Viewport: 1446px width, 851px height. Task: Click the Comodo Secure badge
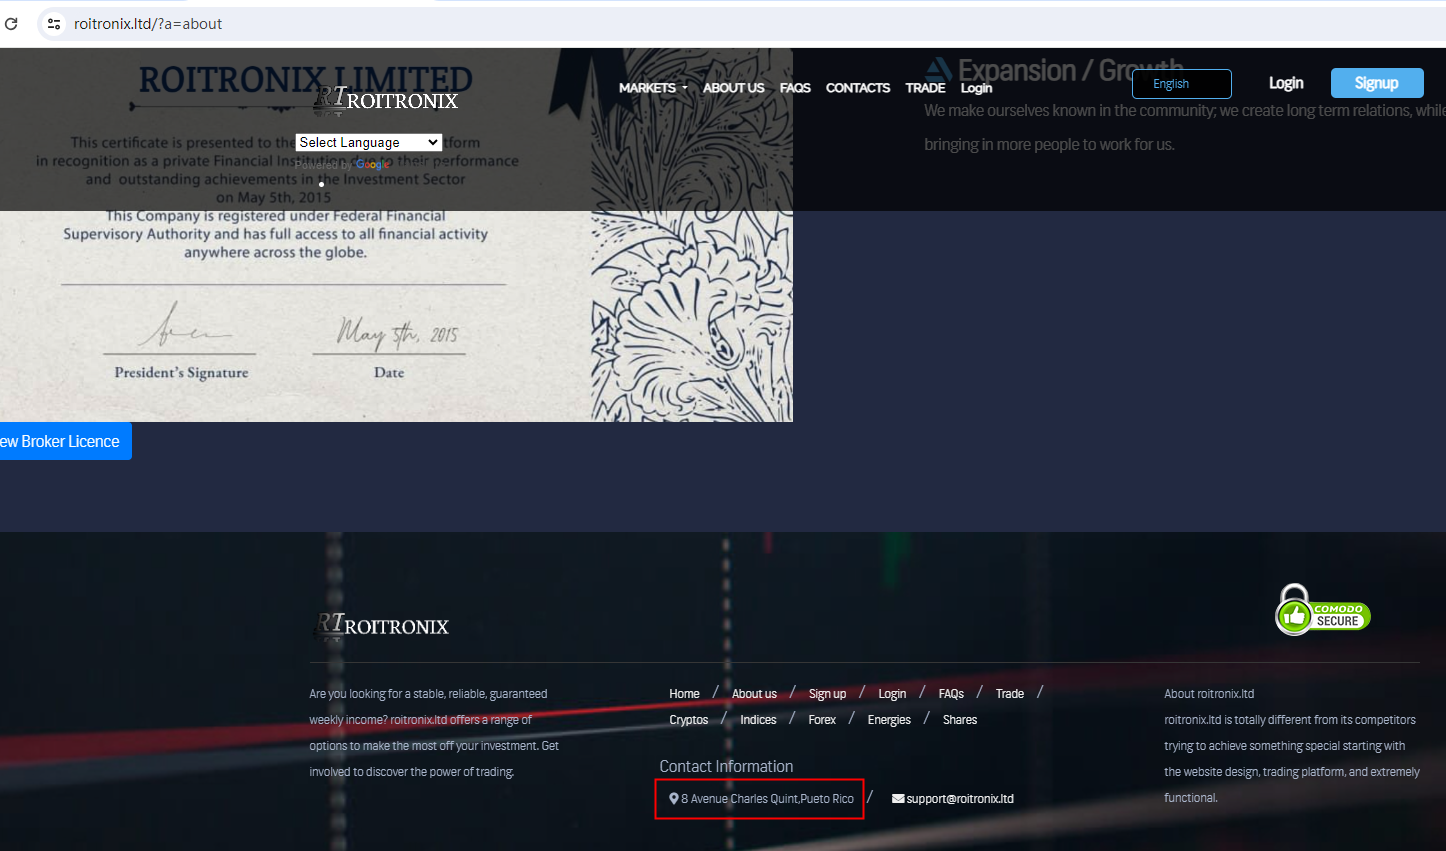(1322, 610)
